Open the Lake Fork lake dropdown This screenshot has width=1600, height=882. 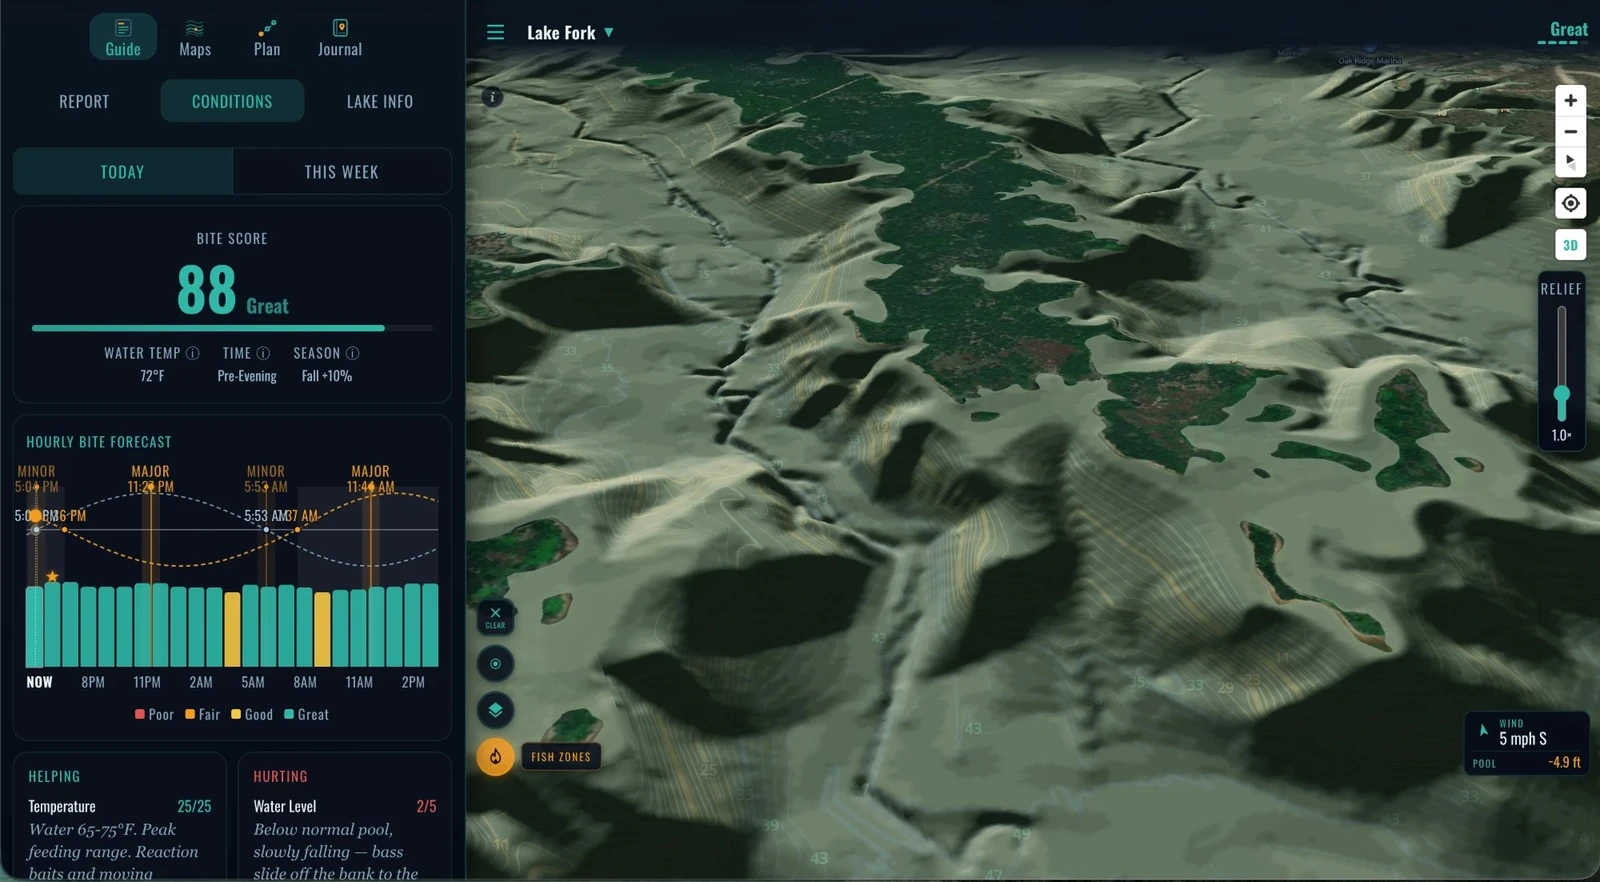pos(570,33)
